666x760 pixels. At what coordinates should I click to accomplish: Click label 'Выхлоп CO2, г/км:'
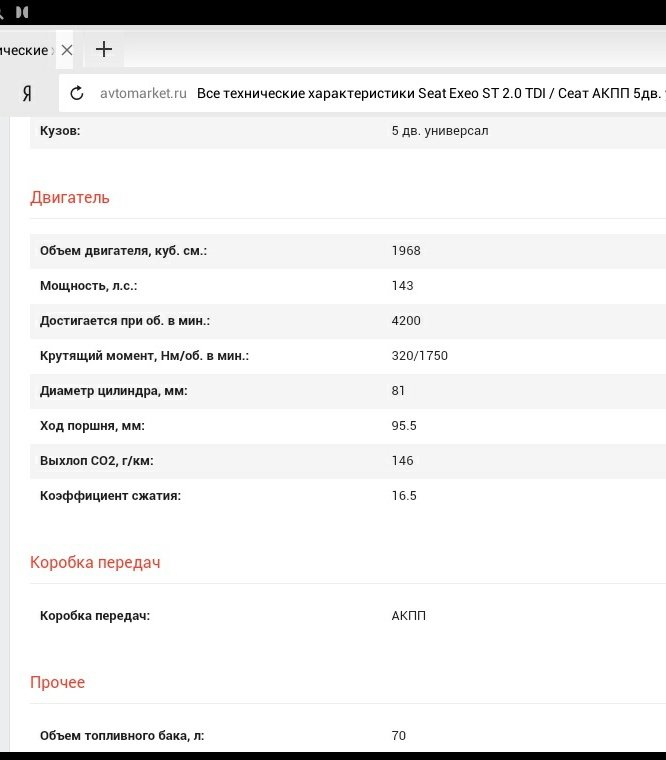[96, 460]
